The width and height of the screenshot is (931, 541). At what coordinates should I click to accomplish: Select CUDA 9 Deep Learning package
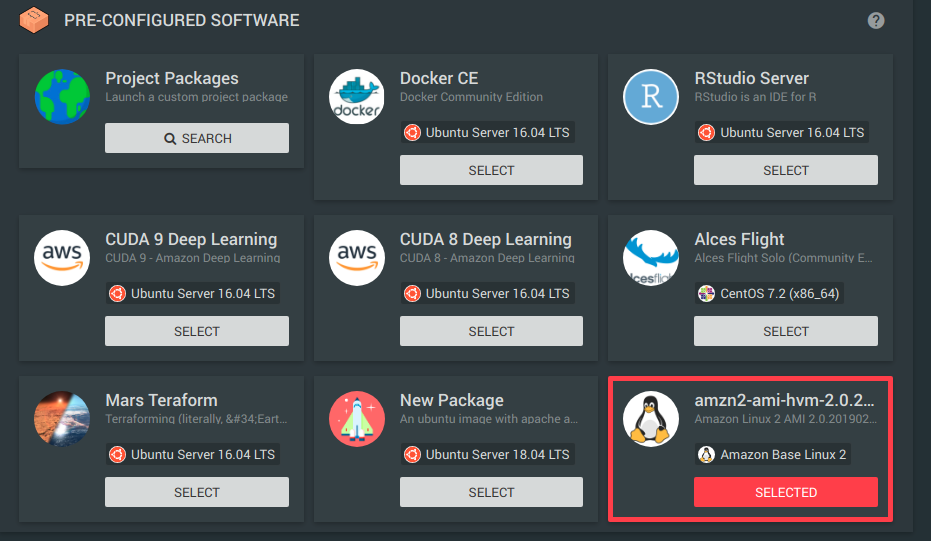click(x=197, y=331)
